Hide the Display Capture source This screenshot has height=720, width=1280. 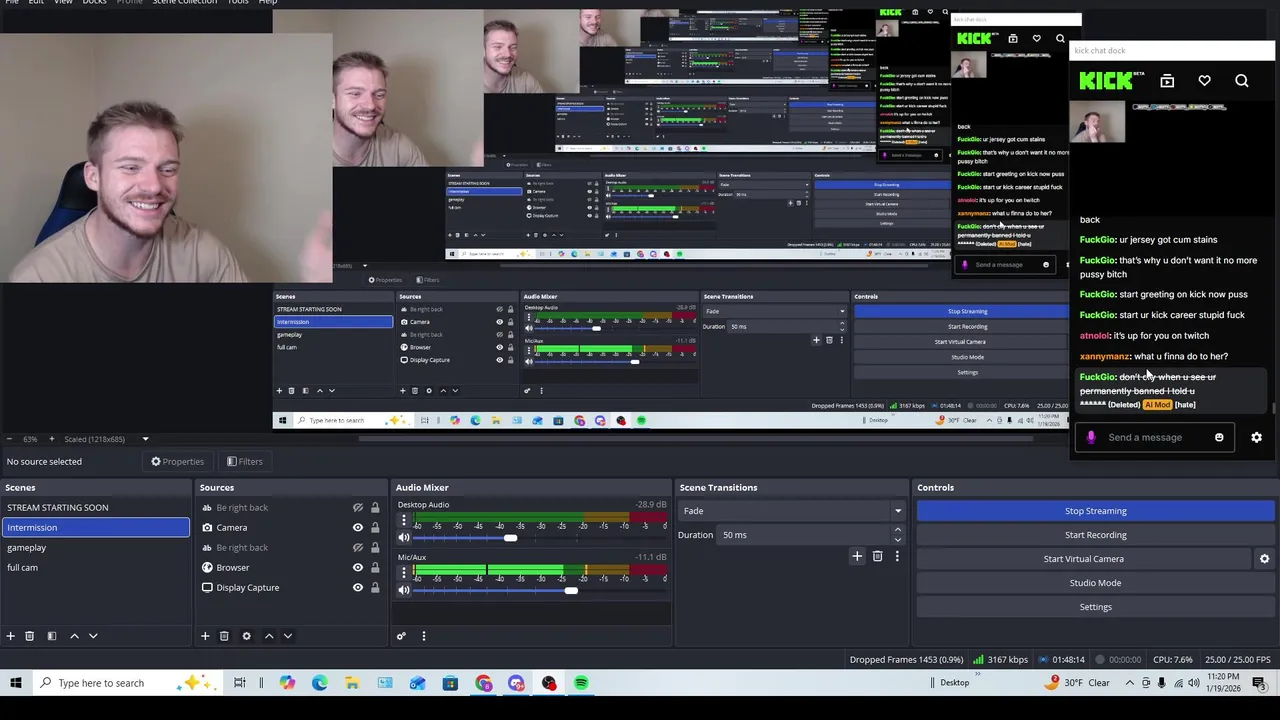pyautogui.click(x=357, y=587)
